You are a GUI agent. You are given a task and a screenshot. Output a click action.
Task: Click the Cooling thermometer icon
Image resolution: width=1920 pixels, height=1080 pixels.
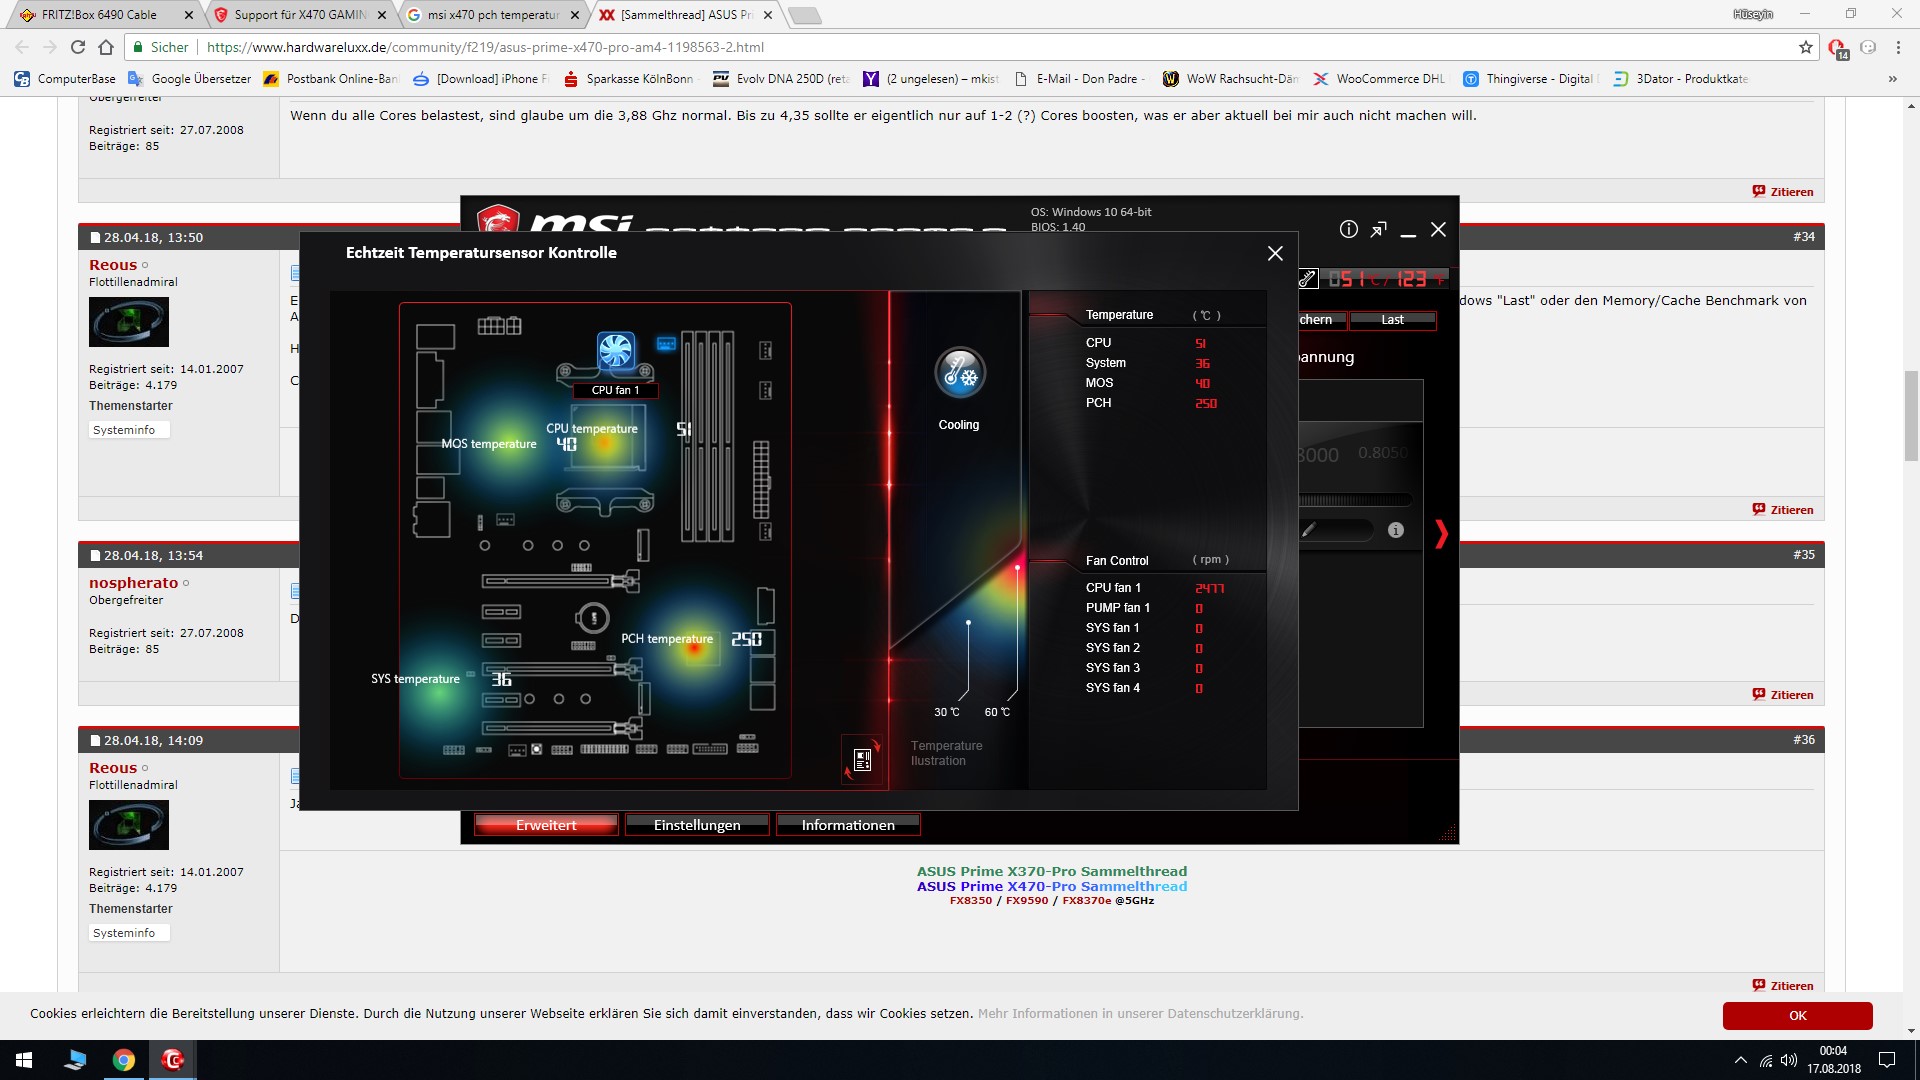point(960,373)
